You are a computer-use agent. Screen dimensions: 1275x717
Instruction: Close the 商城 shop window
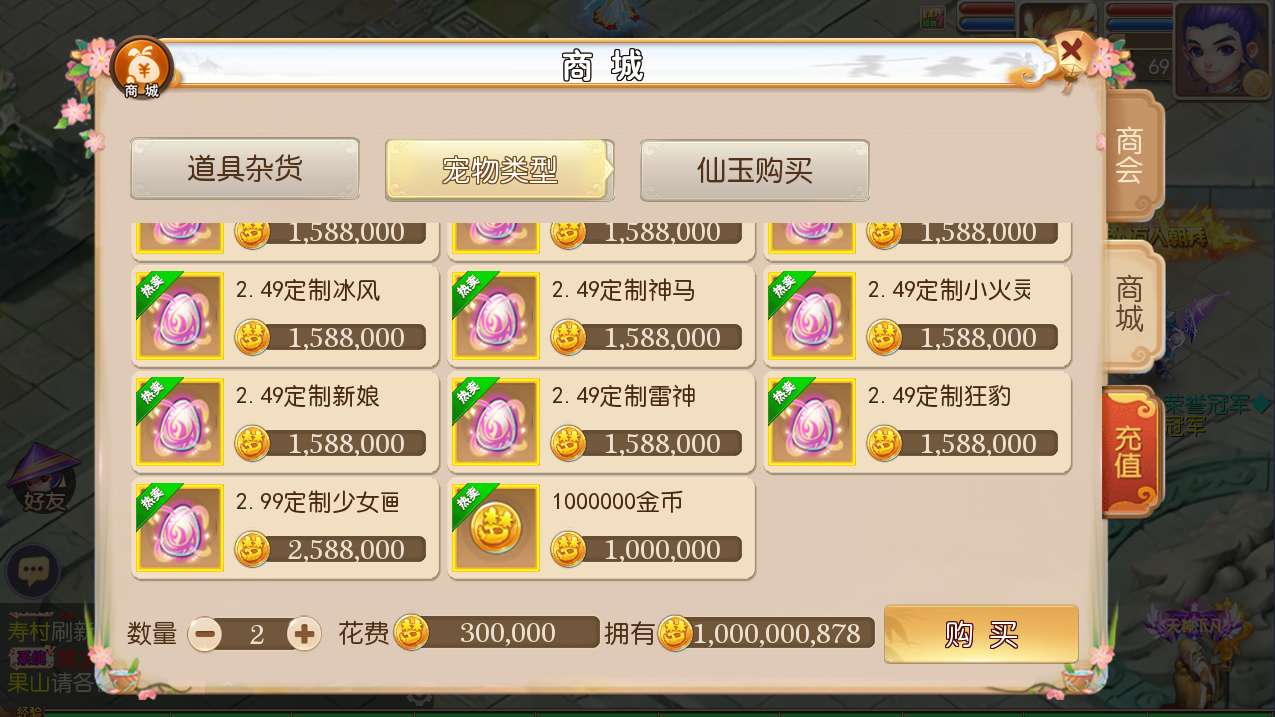point(1071,50)
